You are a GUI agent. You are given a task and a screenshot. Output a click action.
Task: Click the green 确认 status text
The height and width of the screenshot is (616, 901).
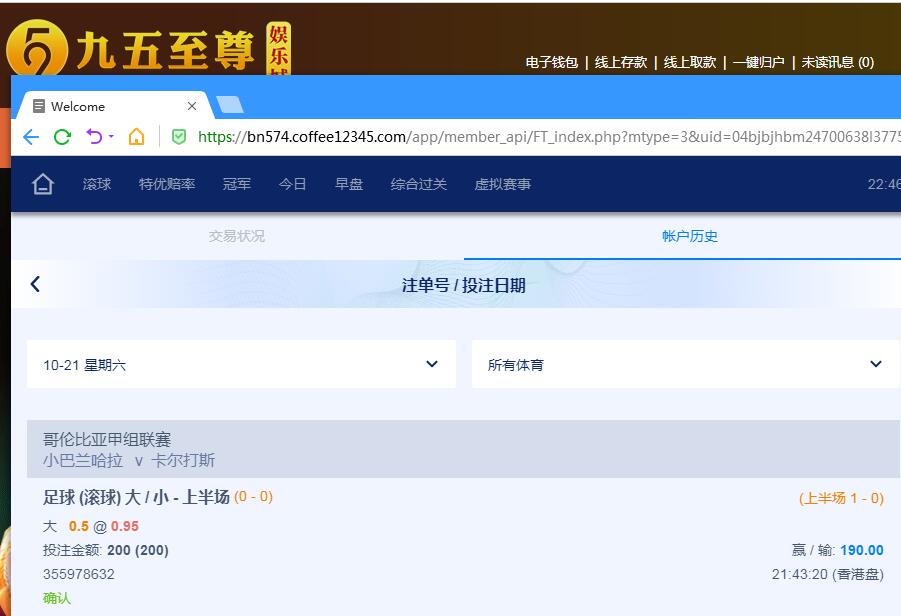point(57,598)
